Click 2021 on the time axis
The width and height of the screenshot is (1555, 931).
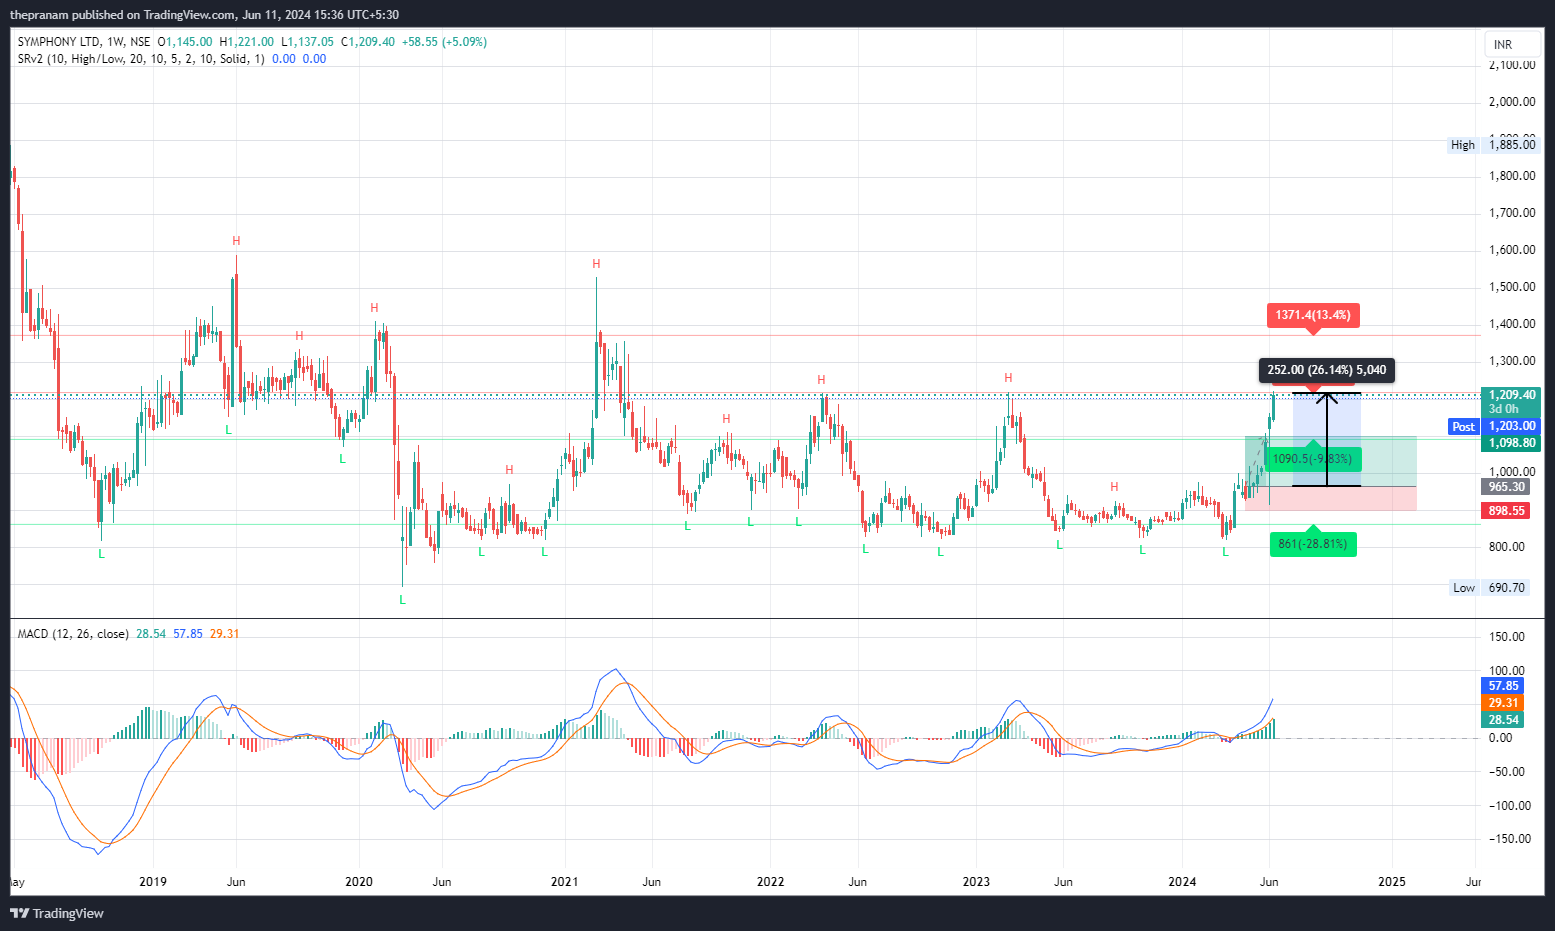click(565, 882)
